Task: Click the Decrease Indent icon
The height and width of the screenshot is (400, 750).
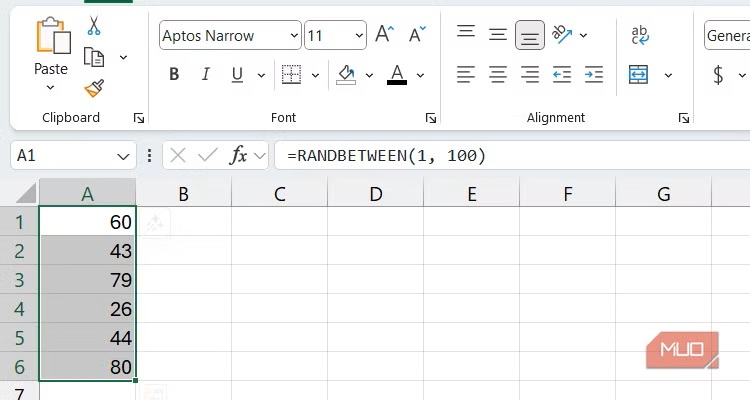Action: coord(562,74)
